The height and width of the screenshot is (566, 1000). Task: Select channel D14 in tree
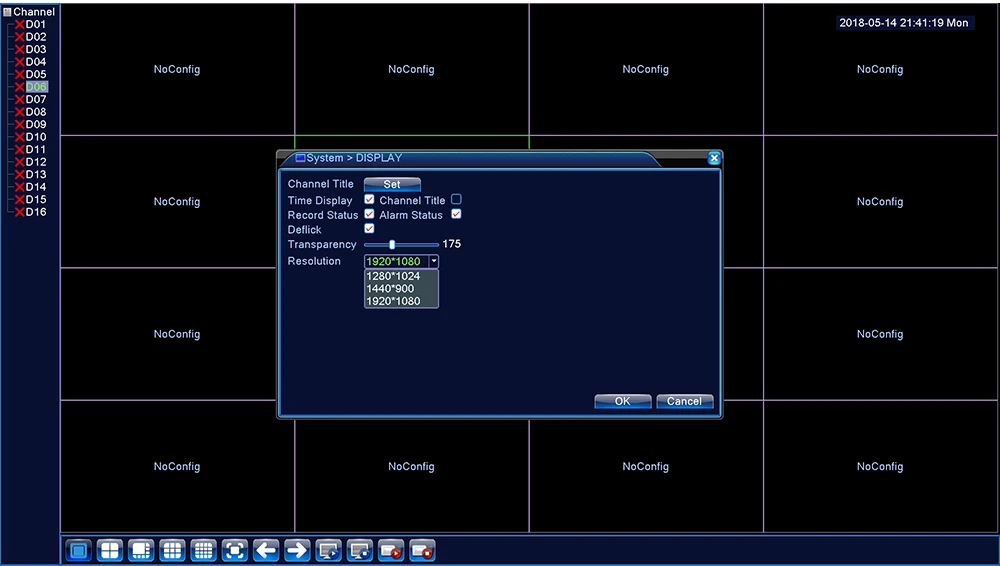coord(36,187)
